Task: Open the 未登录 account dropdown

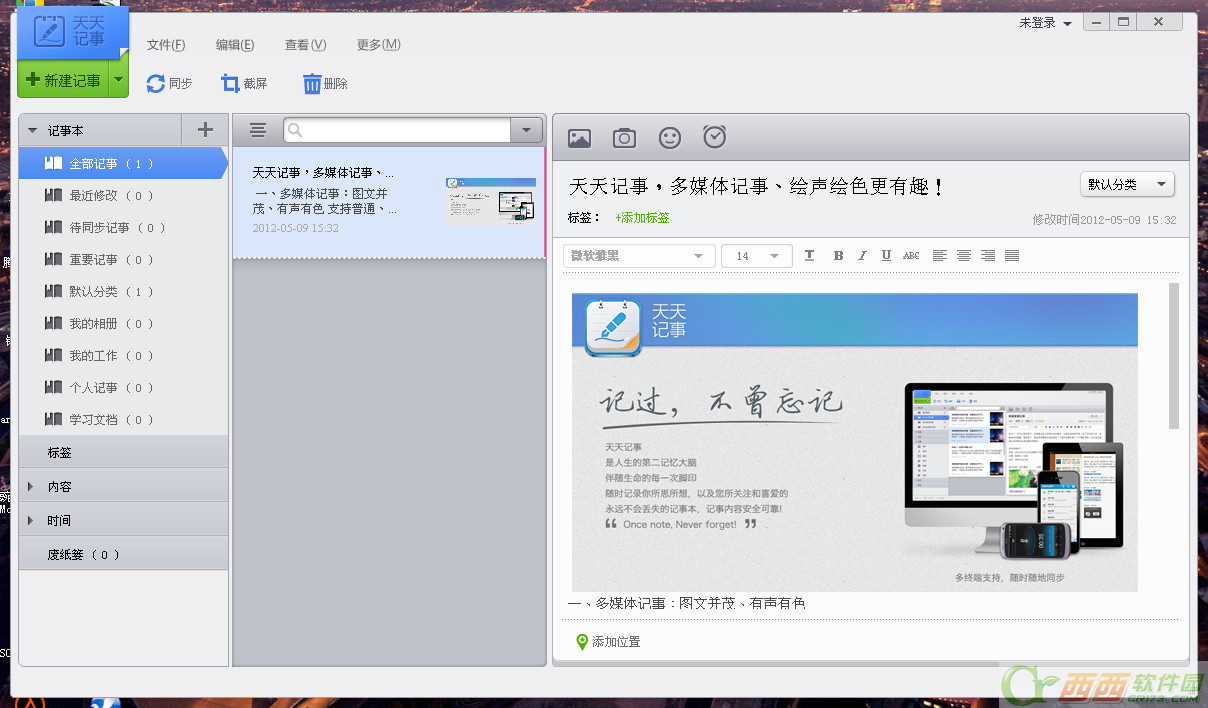Action: point(1045,23)
